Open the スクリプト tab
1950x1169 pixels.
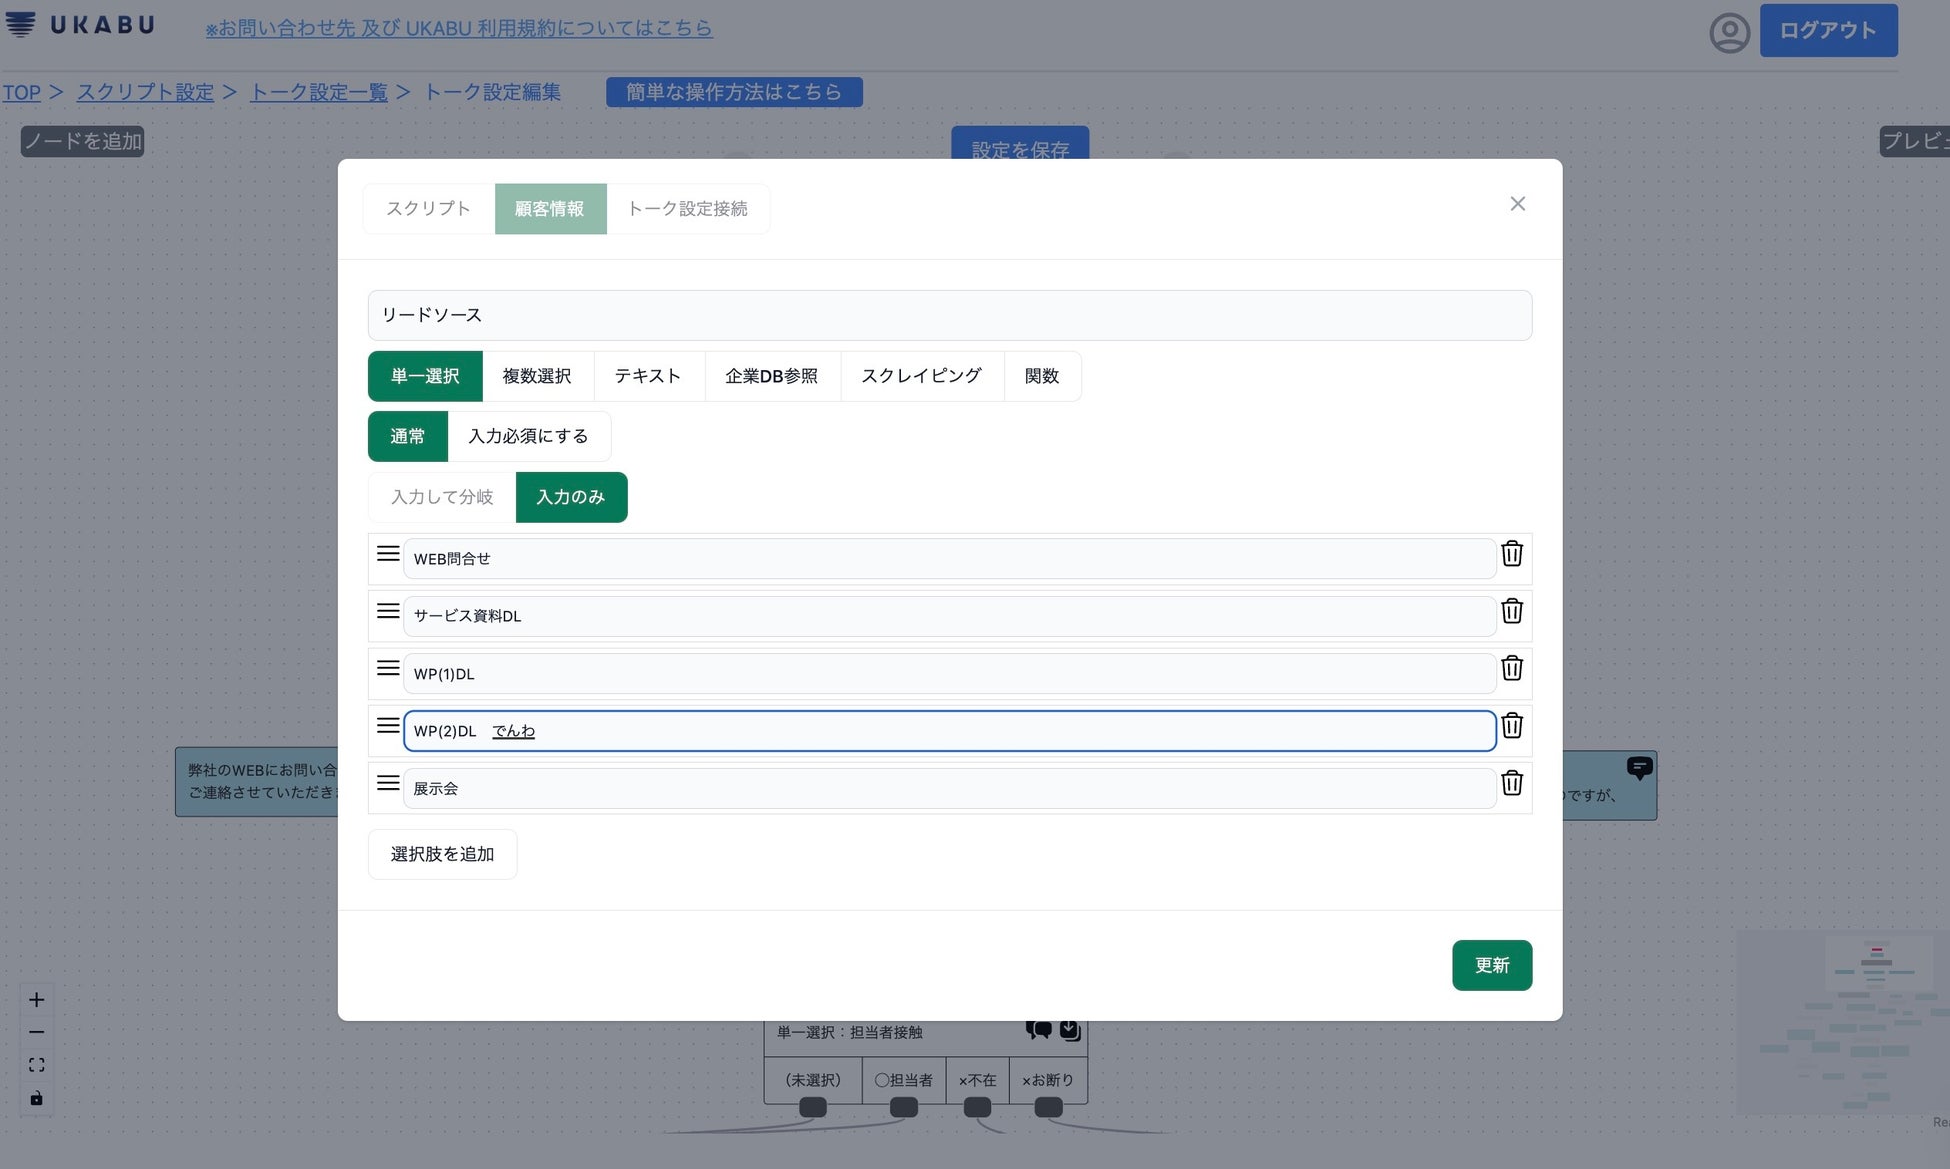point(428,208)
